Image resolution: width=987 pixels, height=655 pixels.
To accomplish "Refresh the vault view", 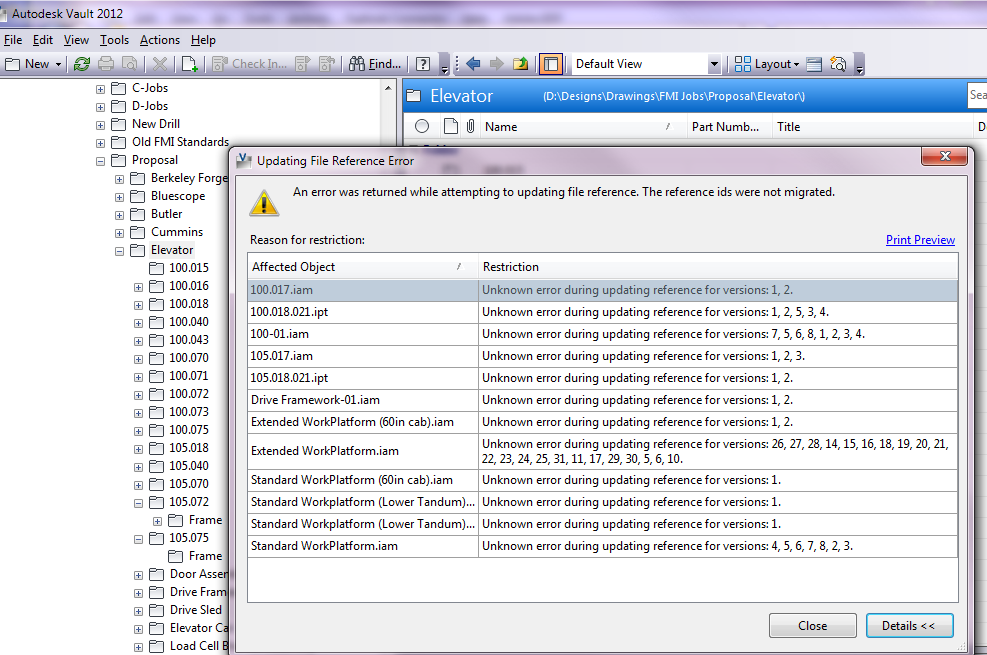I will [82, 63].
